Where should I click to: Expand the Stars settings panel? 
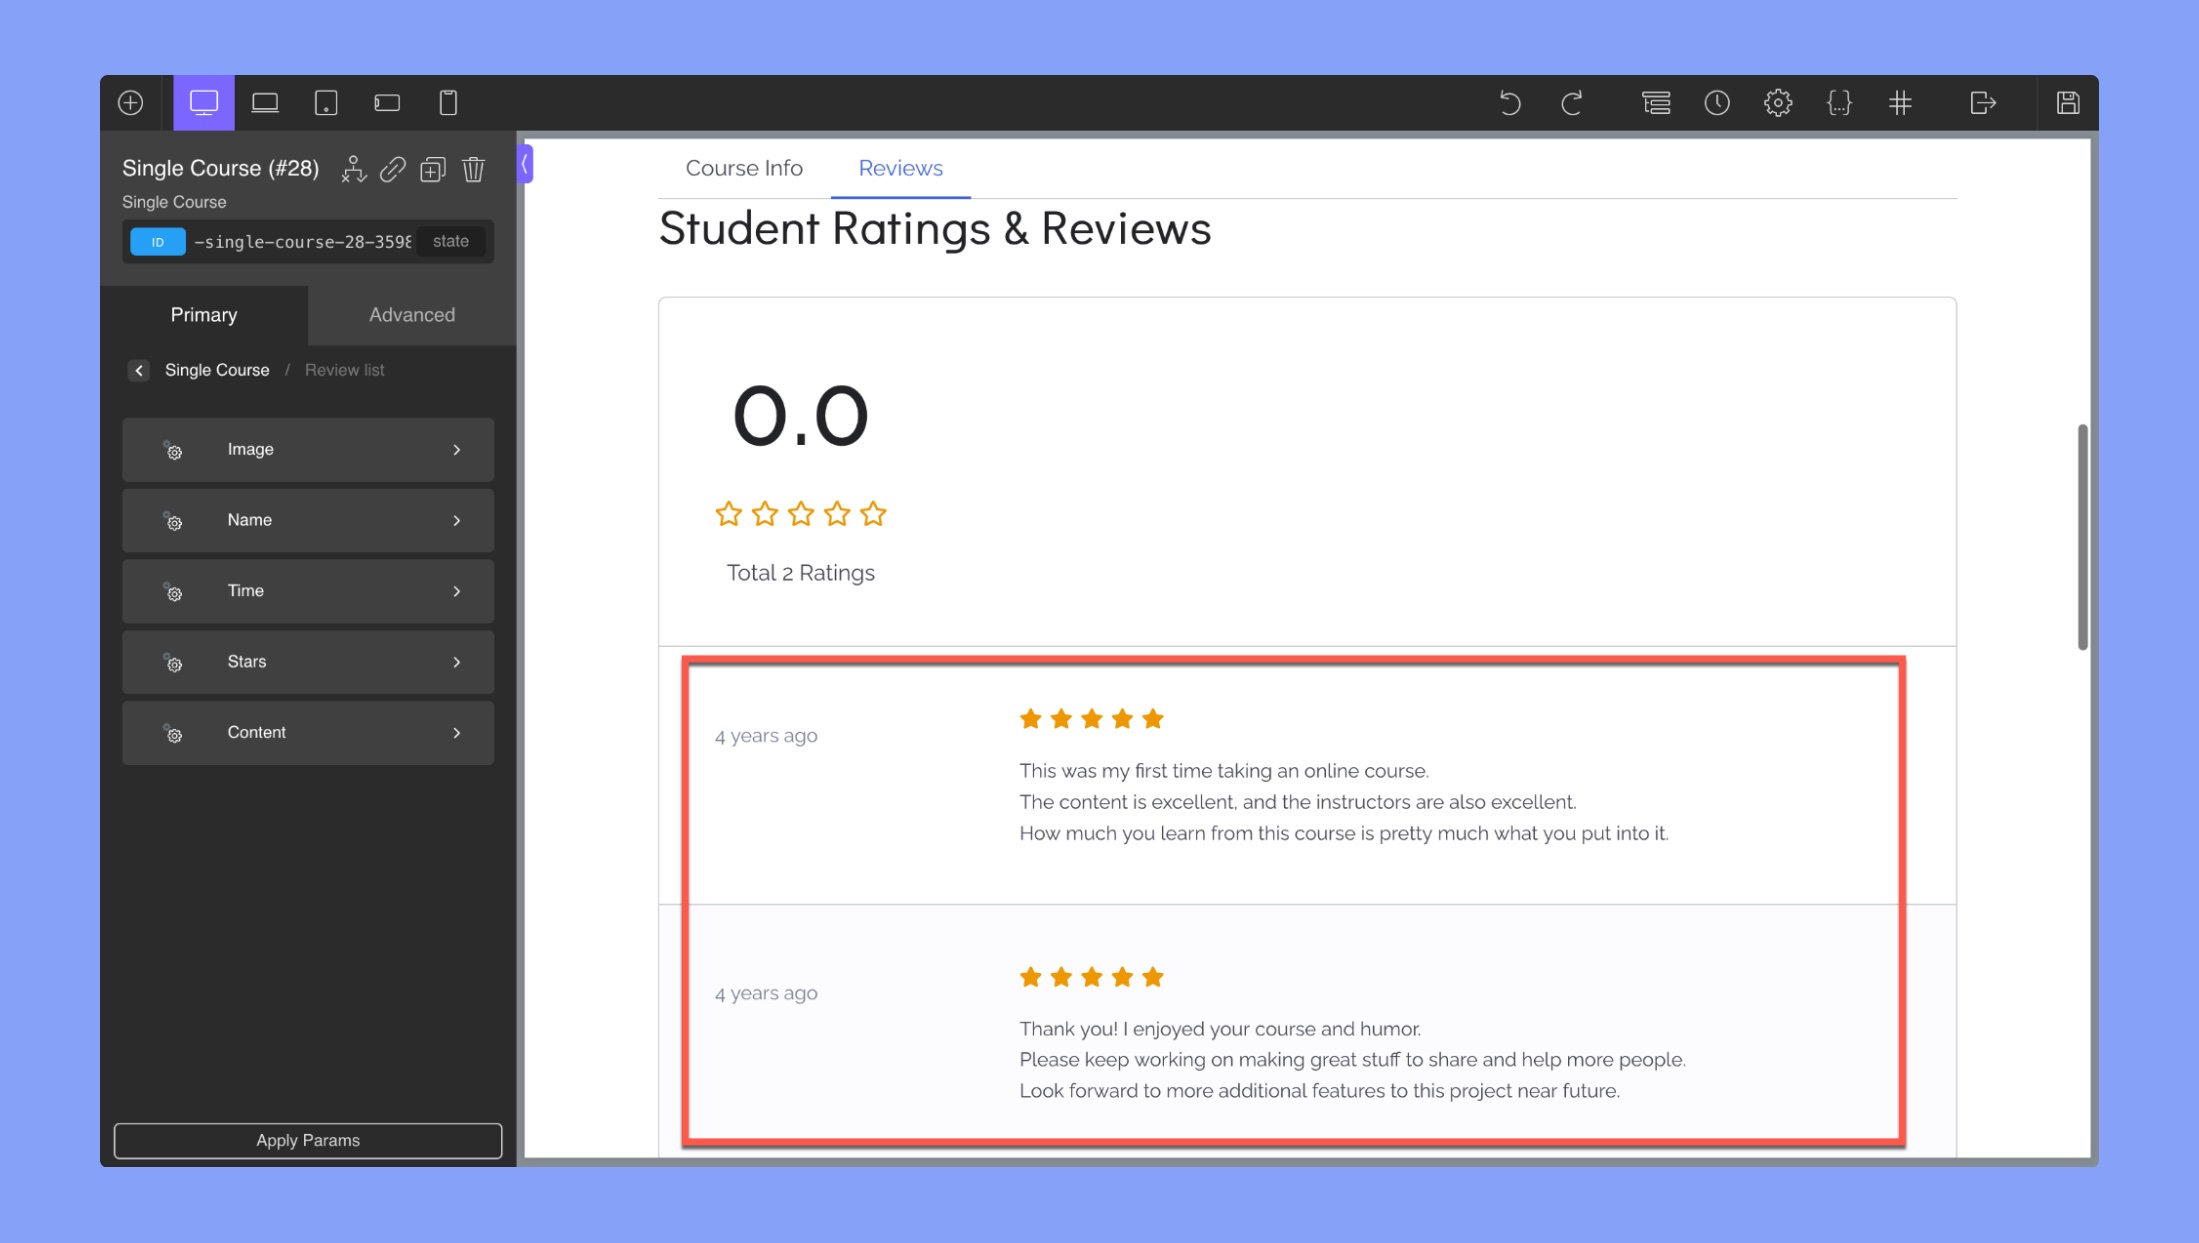click(x=307, y=660)
